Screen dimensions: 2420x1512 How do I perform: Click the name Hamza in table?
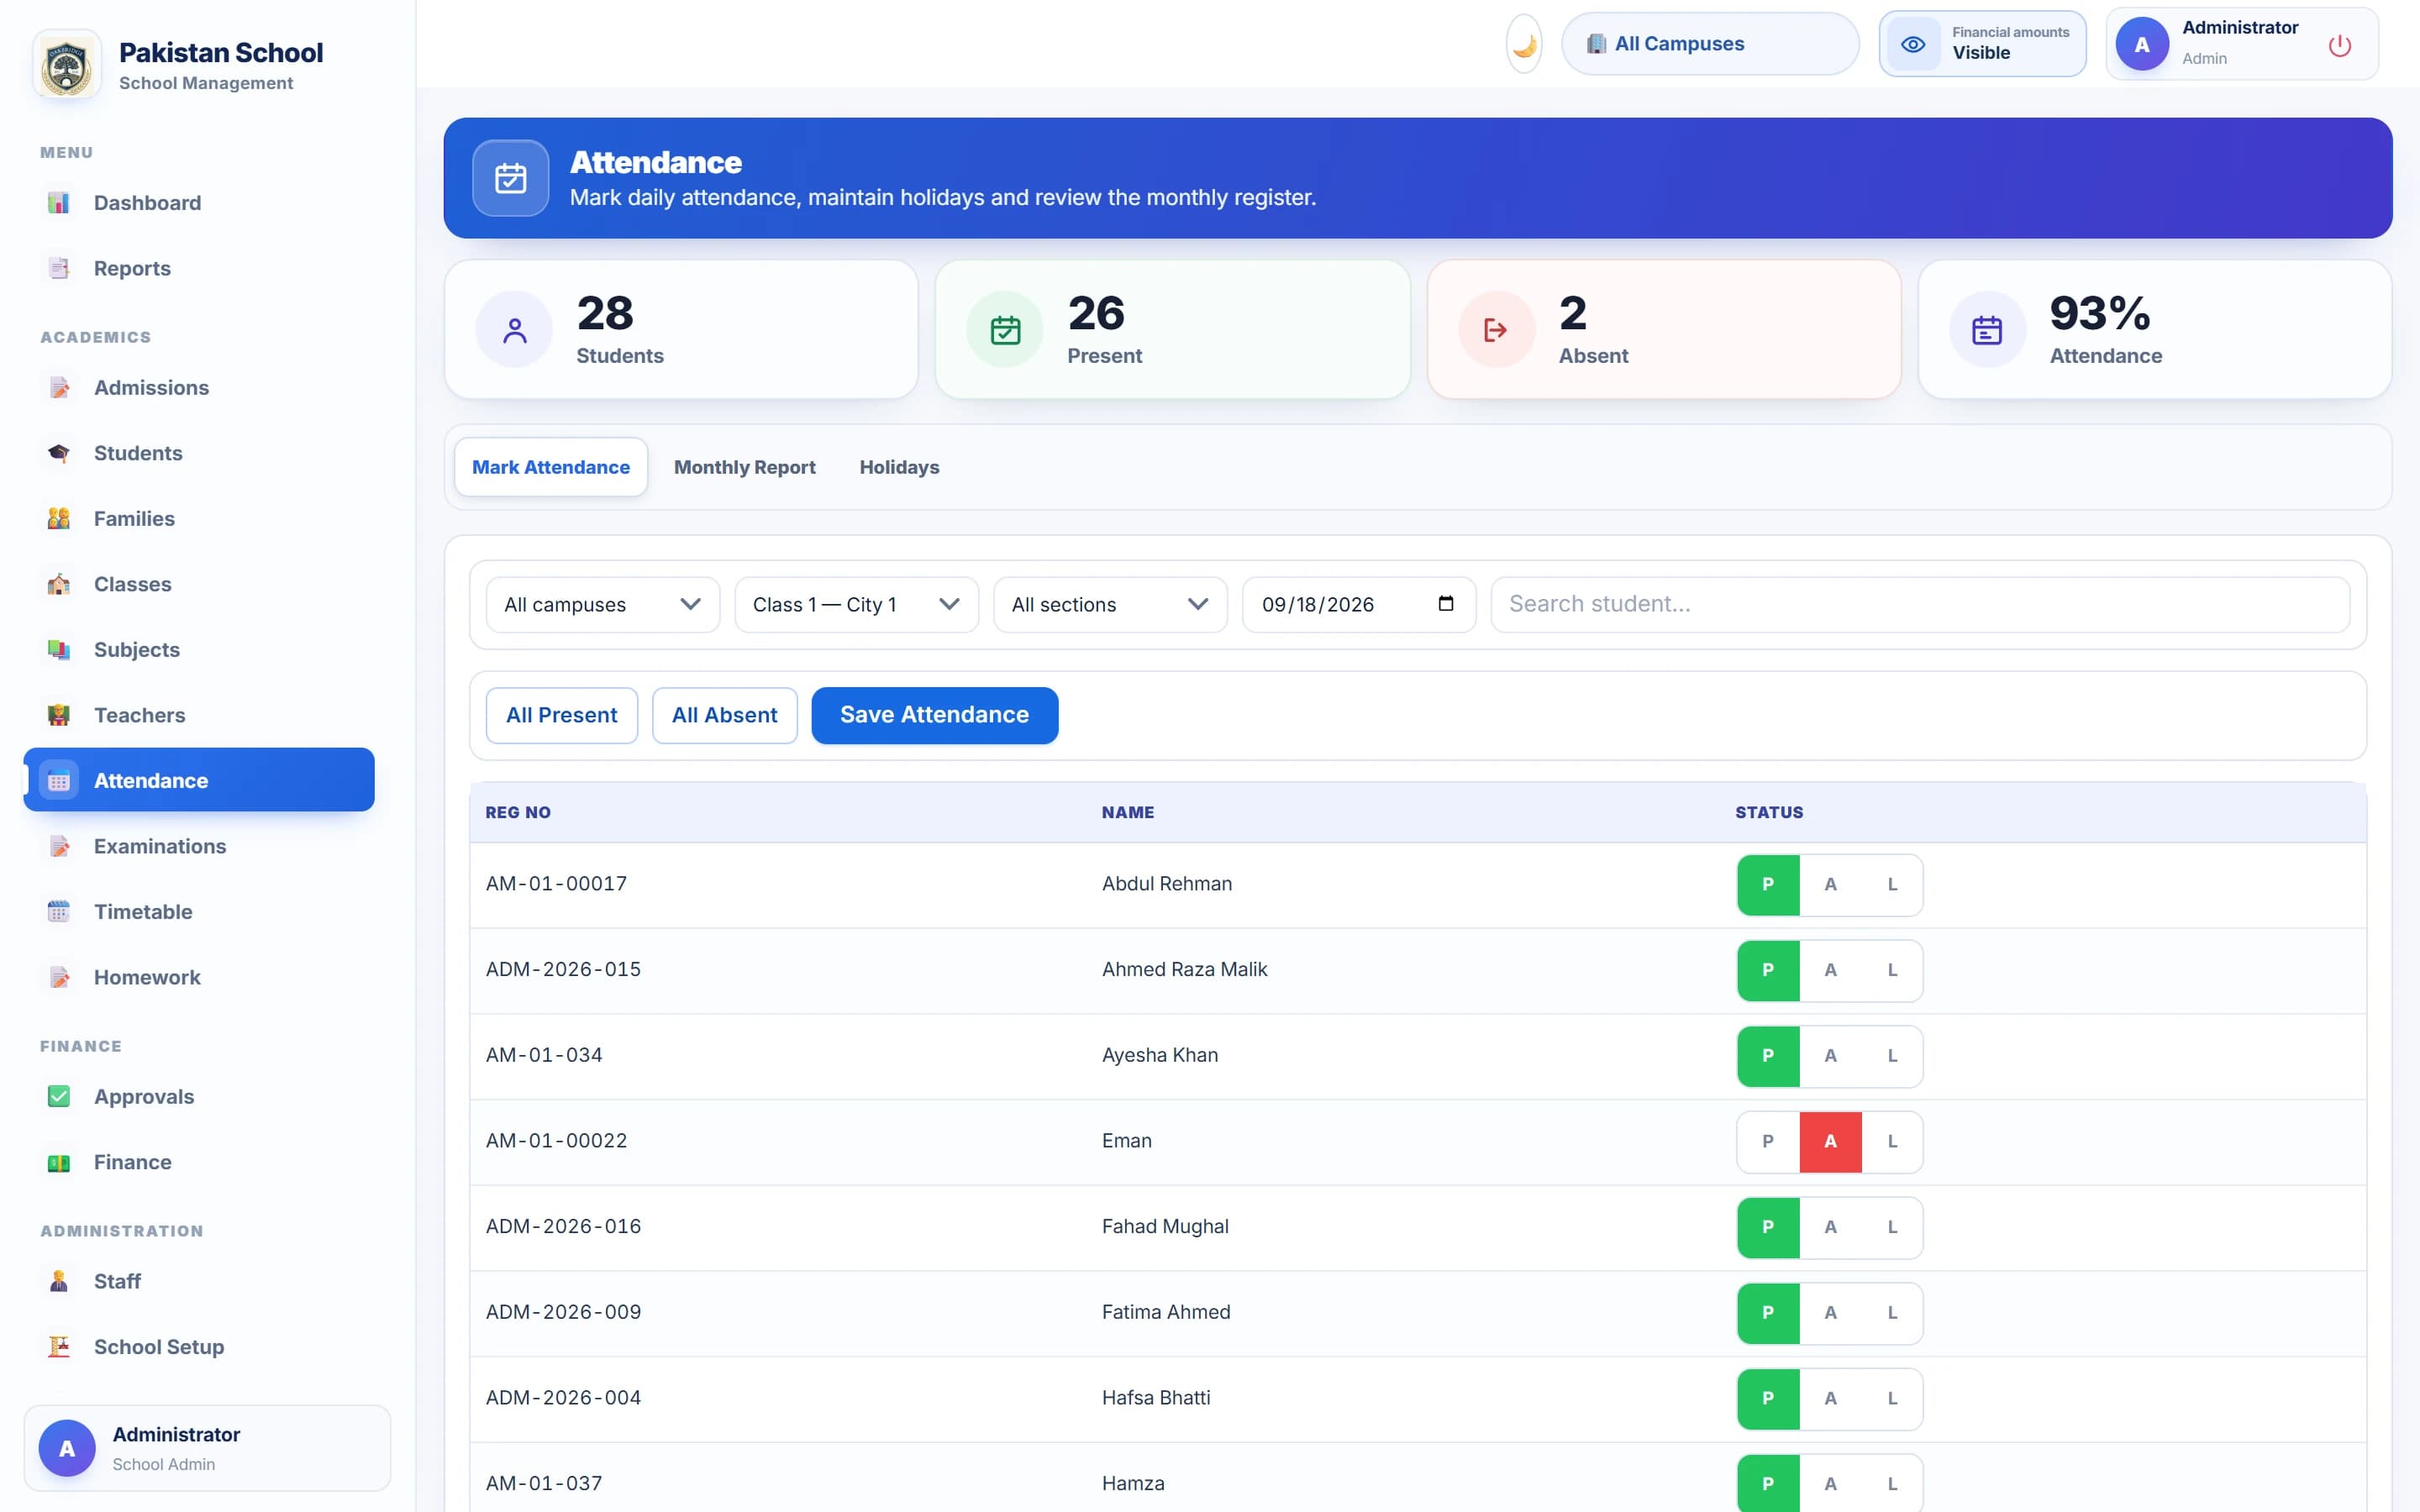(x=1133, y=1483)
